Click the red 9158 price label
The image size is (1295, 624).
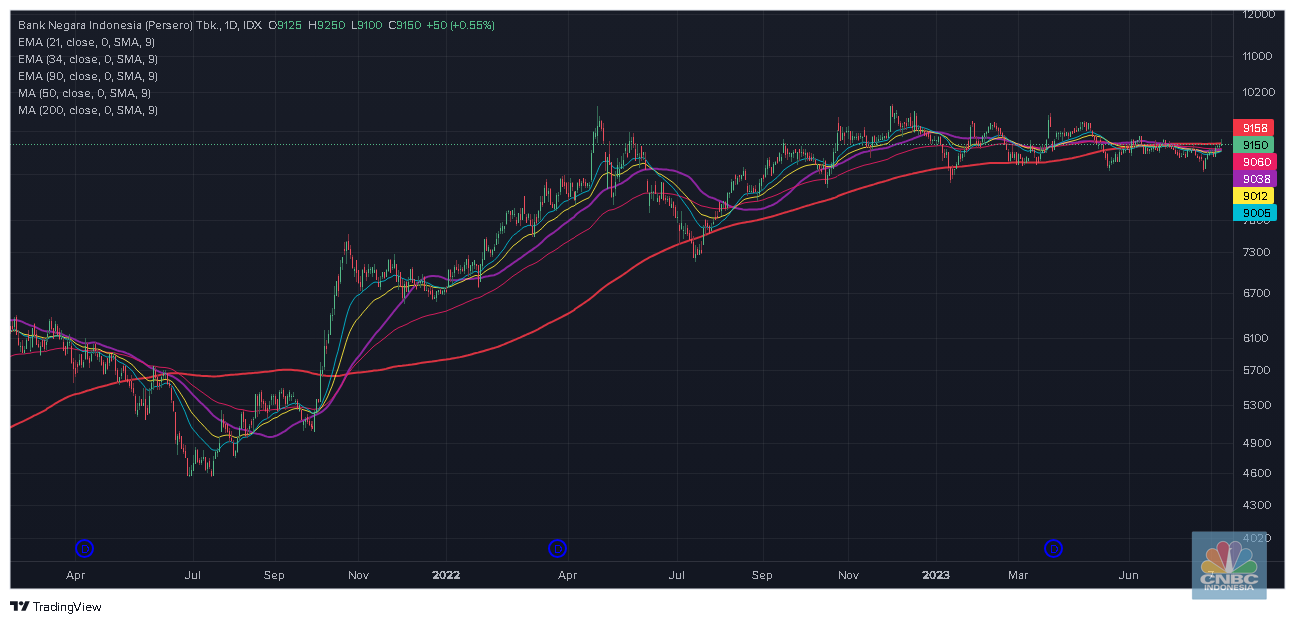1254,128
